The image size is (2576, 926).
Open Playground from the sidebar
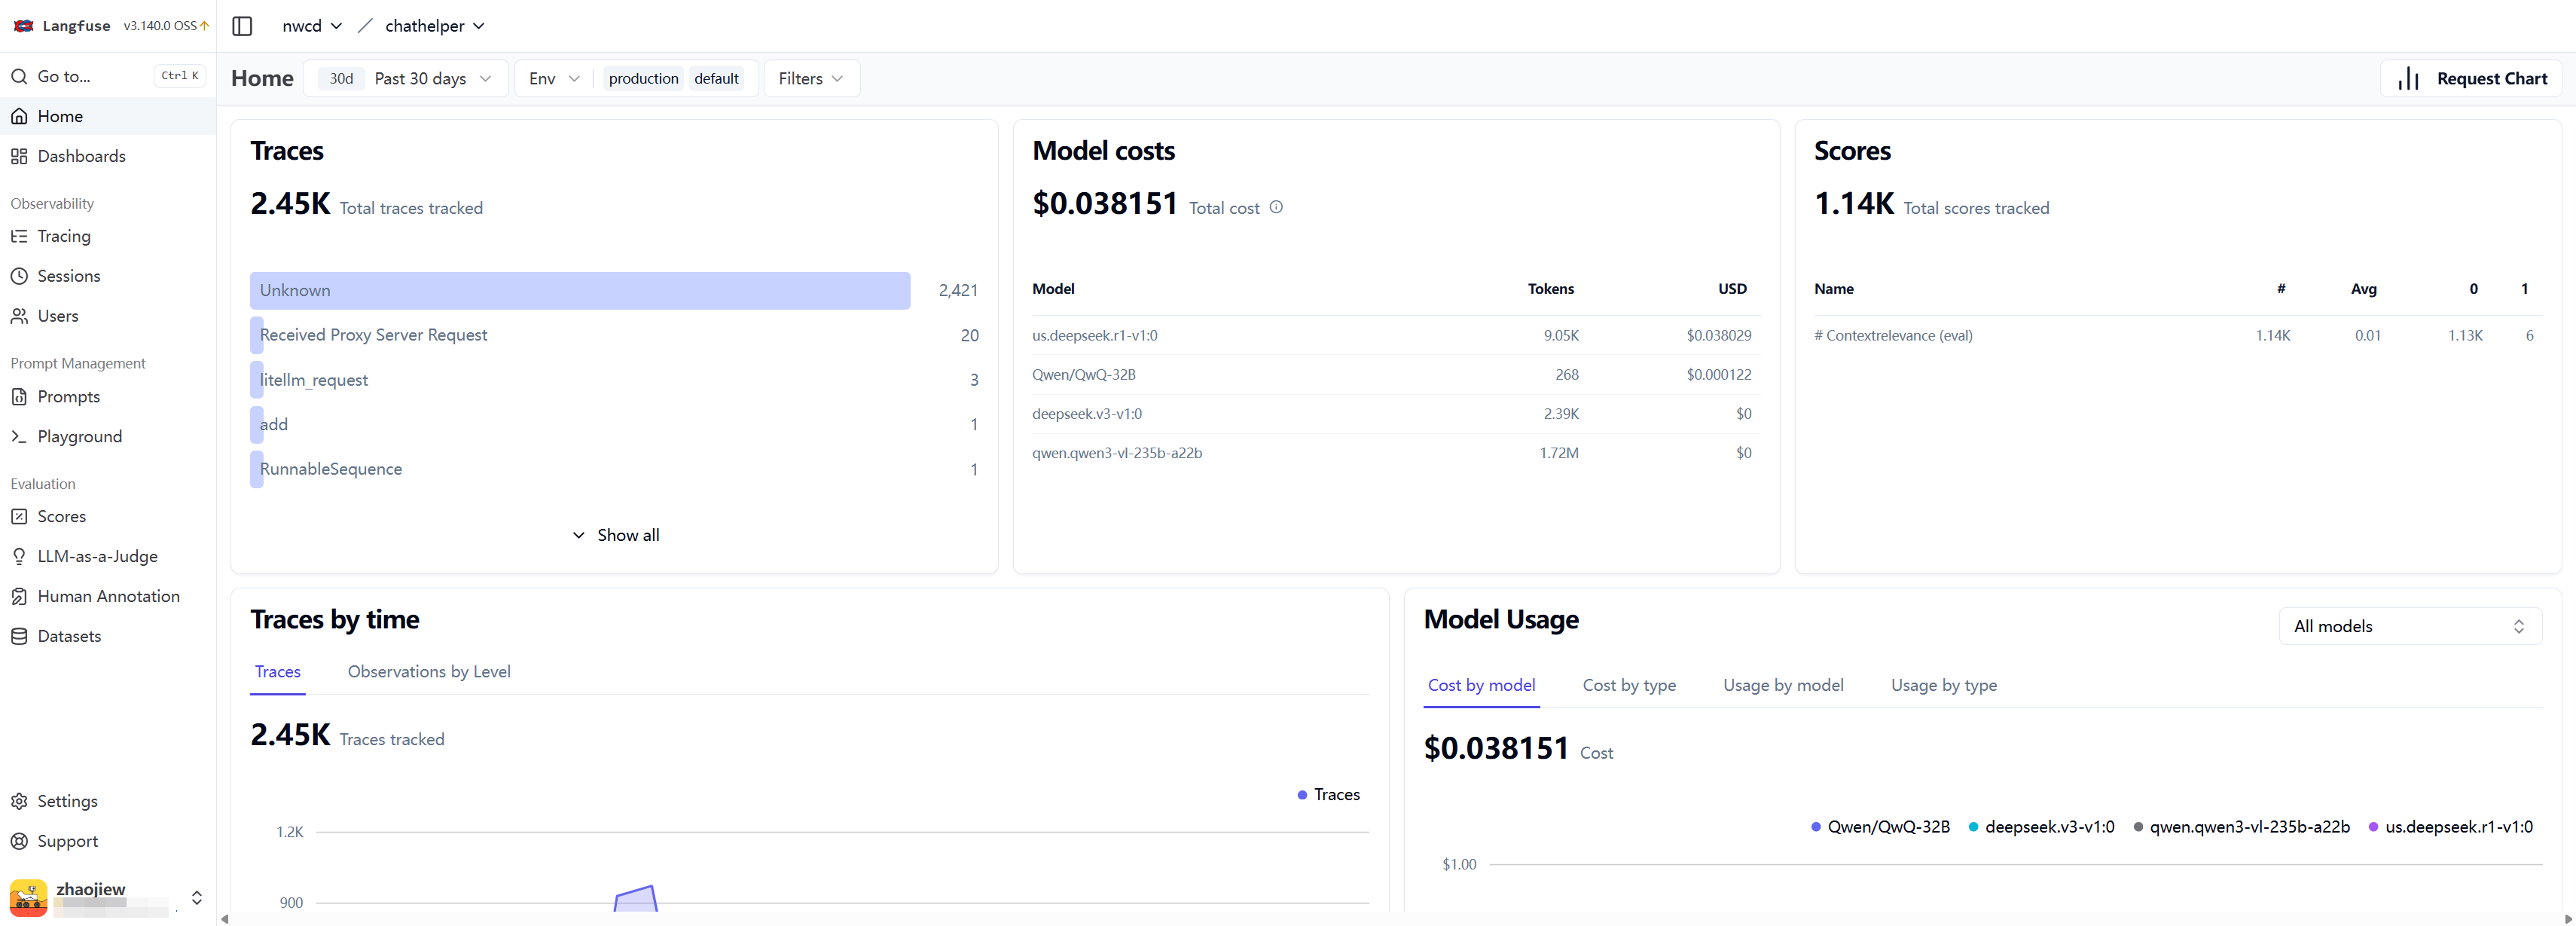(79, 436)
